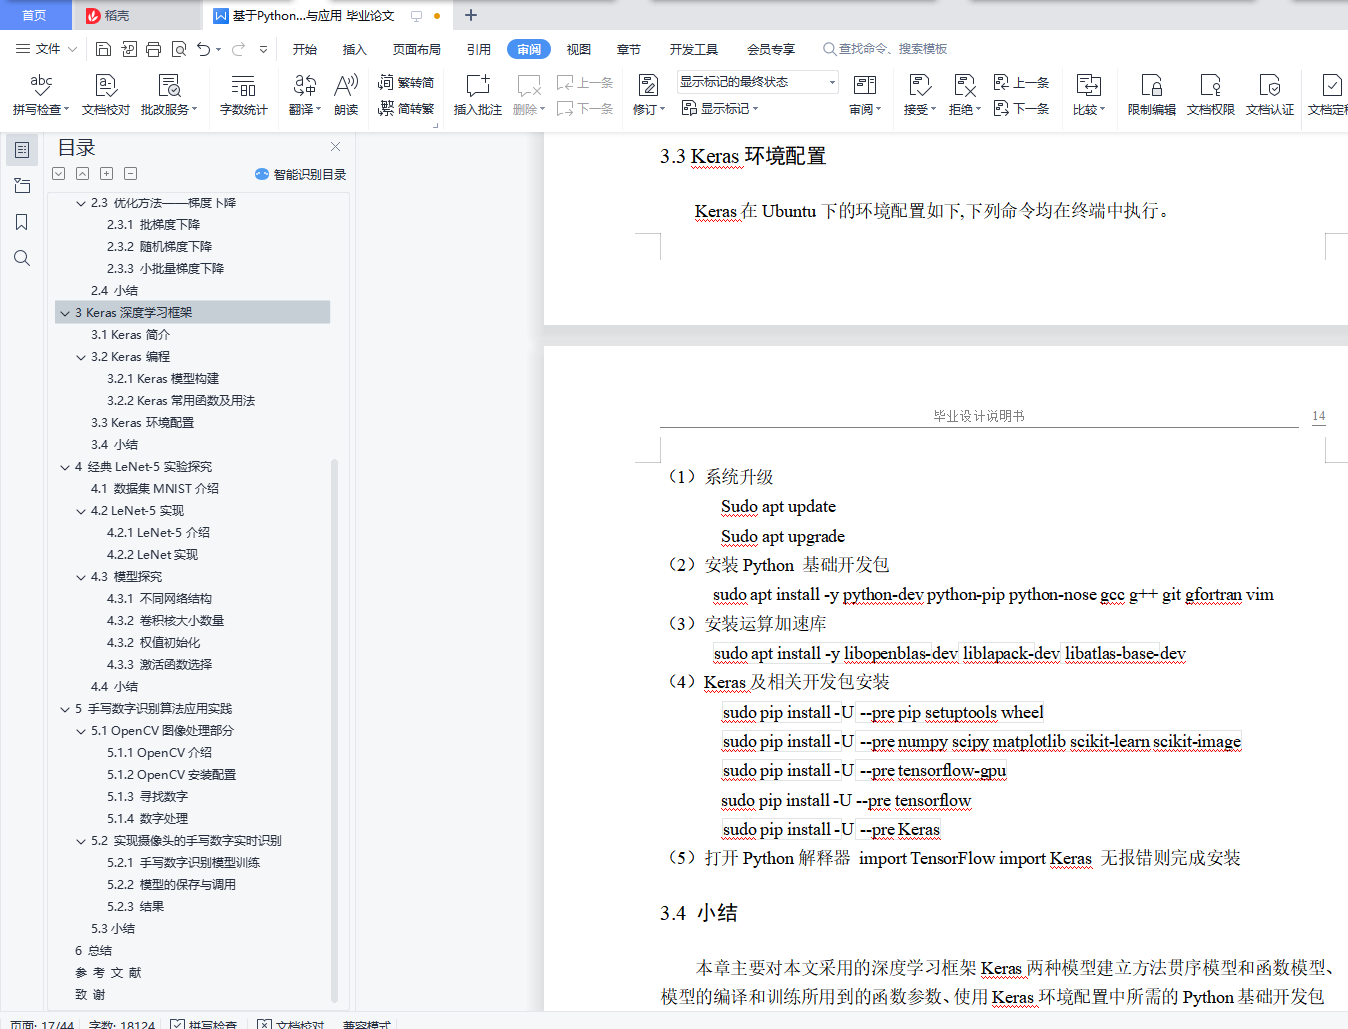Collapse the 2.3 优化方法 outline node

coord(81,203)
